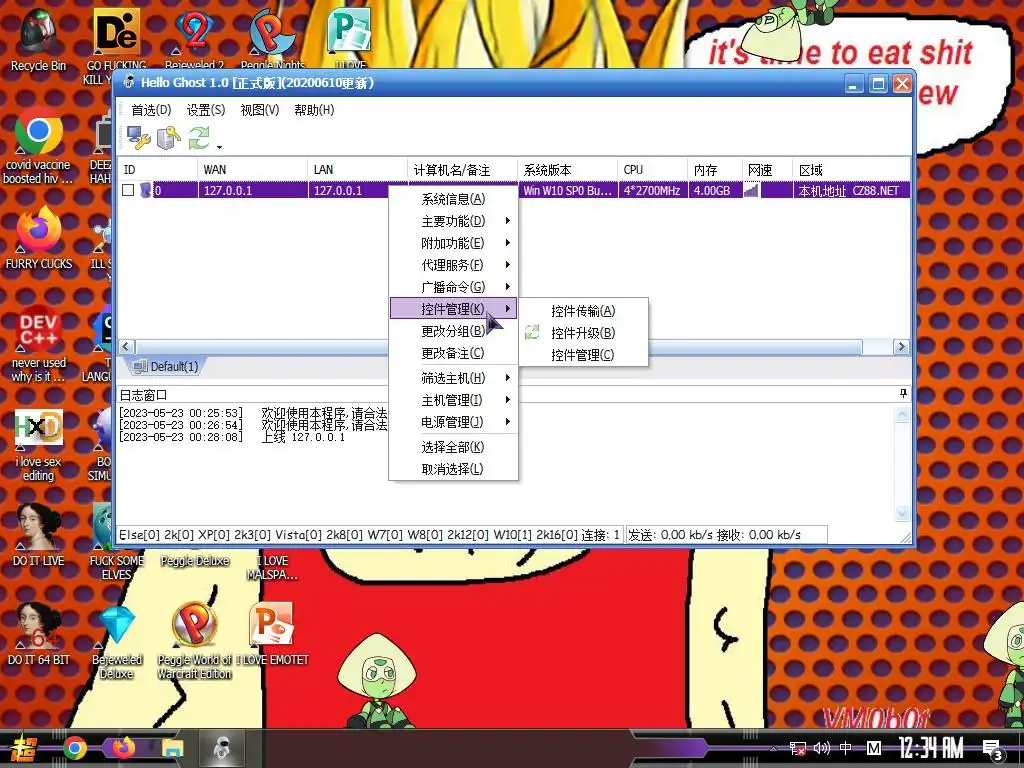1024x768 pixels.
Task: Expand the 主要功能(D) submenu
Action: click(x=453, y=221)
